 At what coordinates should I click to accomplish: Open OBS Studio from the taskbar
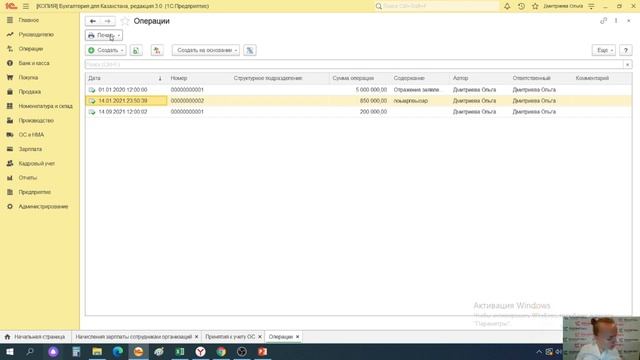[x=241, y=351]
